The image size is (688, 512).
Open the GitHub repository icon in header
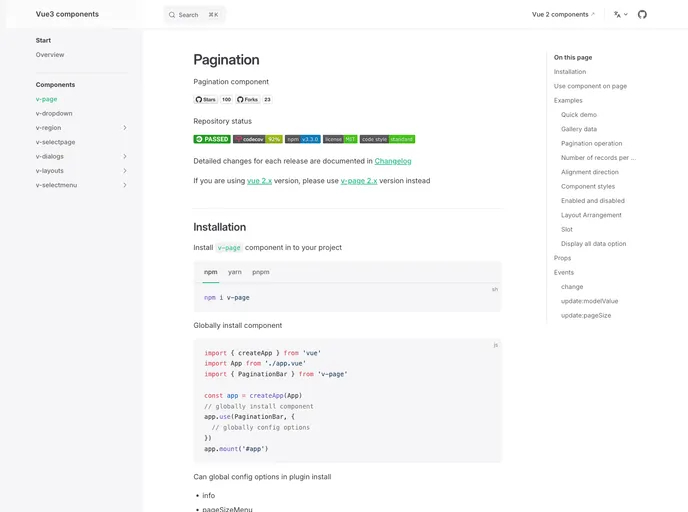(642, 14)
